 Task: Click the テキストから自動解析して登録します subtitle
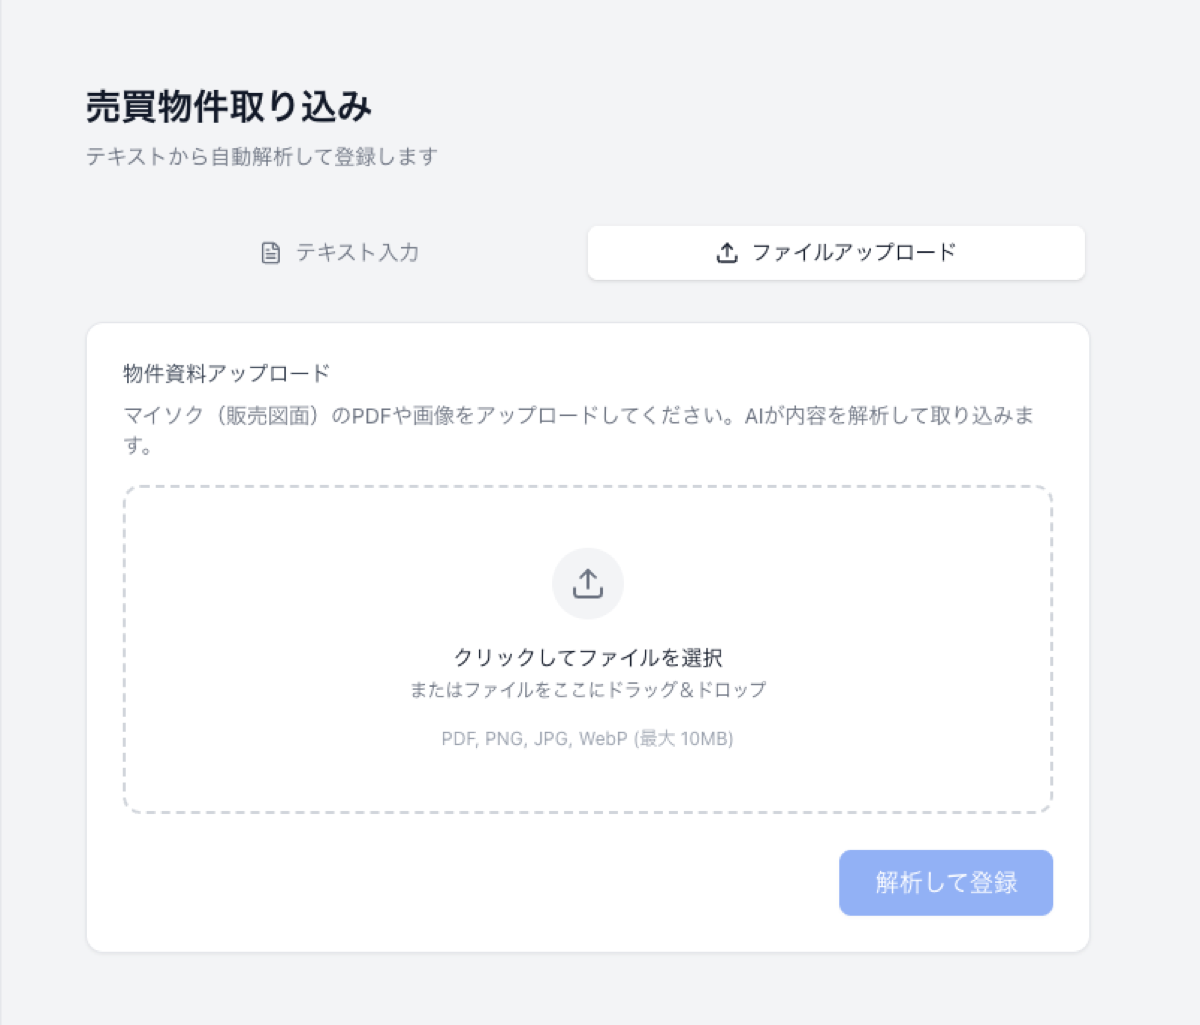(x=262, y=157)
